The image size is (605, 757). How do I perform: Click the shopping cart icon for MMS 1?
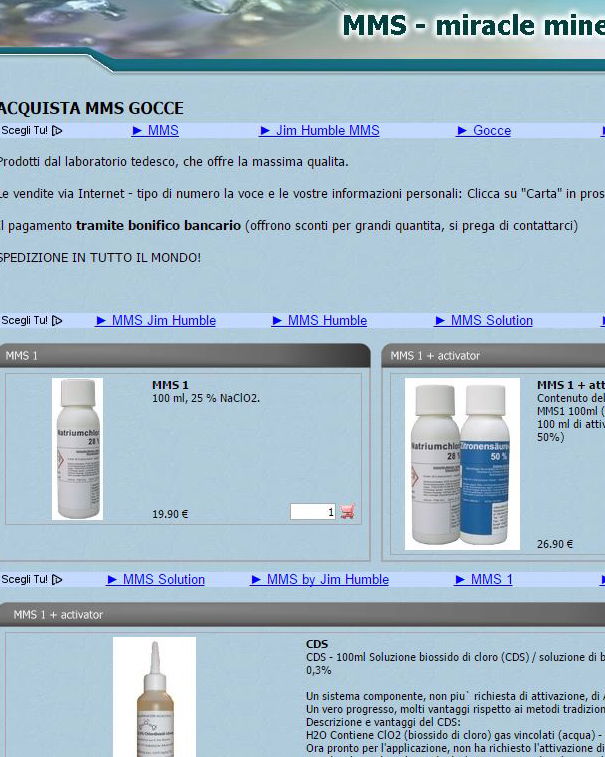[x=348, y=511]
